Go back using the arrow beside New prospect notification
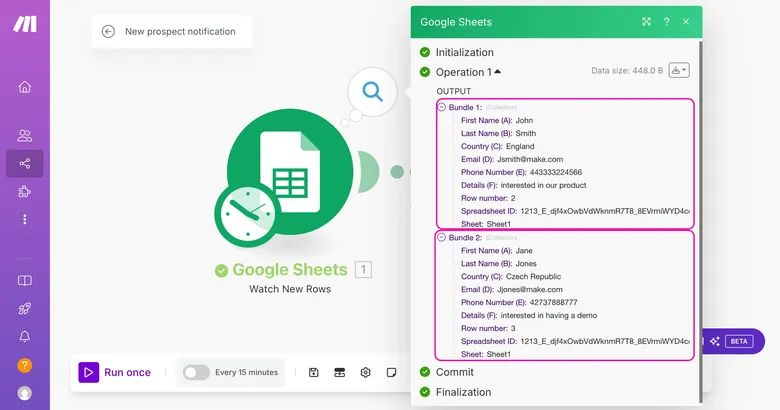Screen dimensions: 780x410 click(x=108, y=31)
